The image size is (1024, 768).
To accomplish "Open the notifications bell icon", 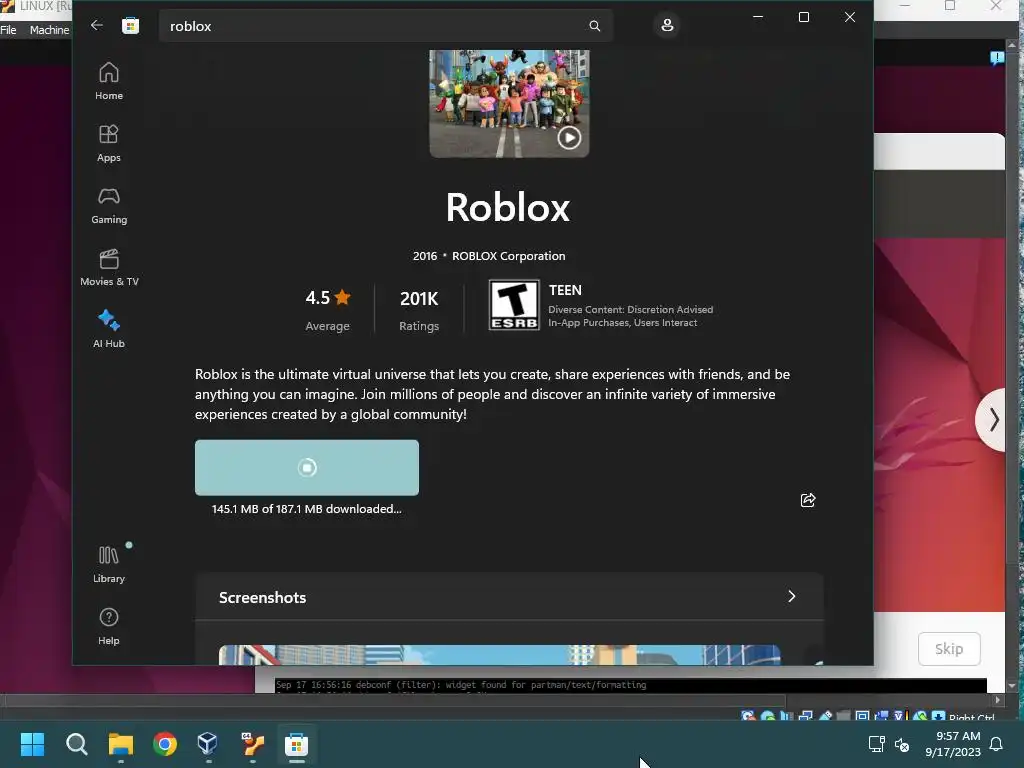I will pos(997,744).
